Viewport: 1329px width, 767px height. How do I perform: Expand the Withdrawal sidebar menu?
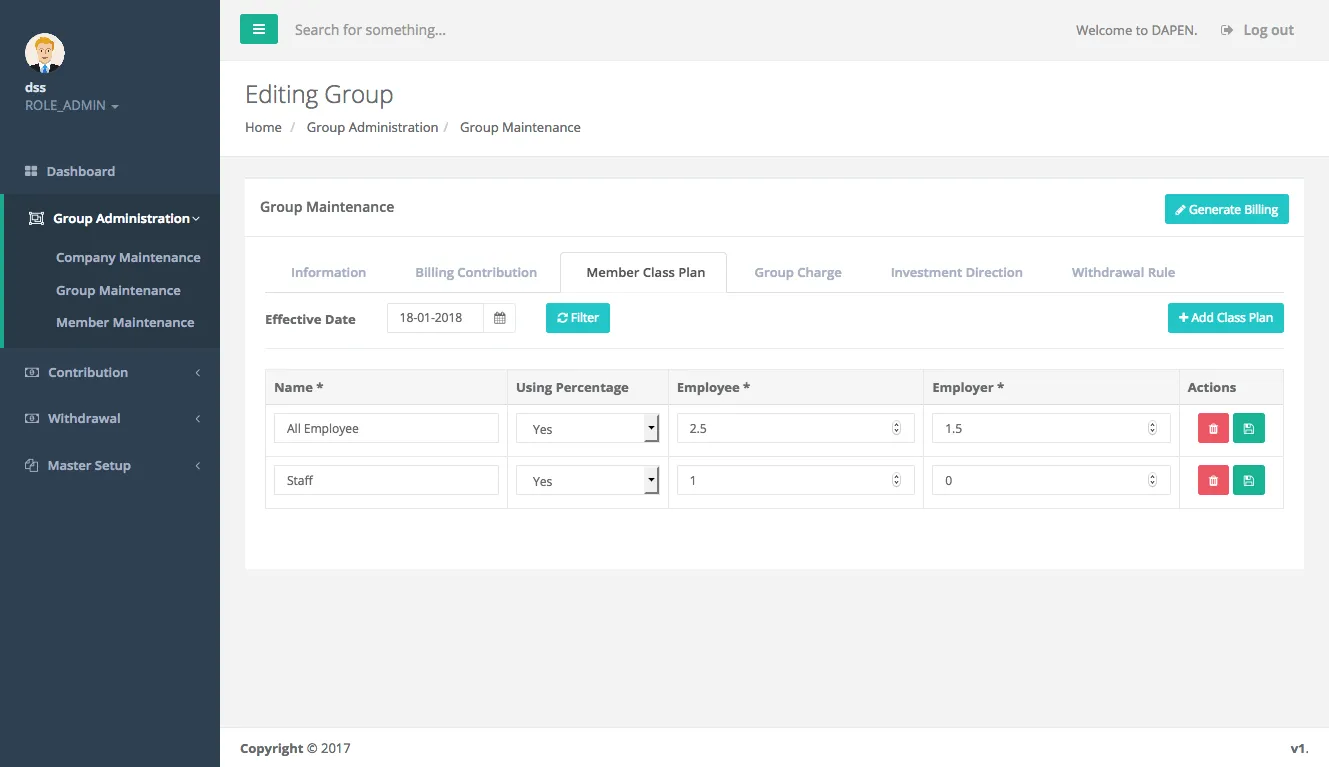[110, 418]
